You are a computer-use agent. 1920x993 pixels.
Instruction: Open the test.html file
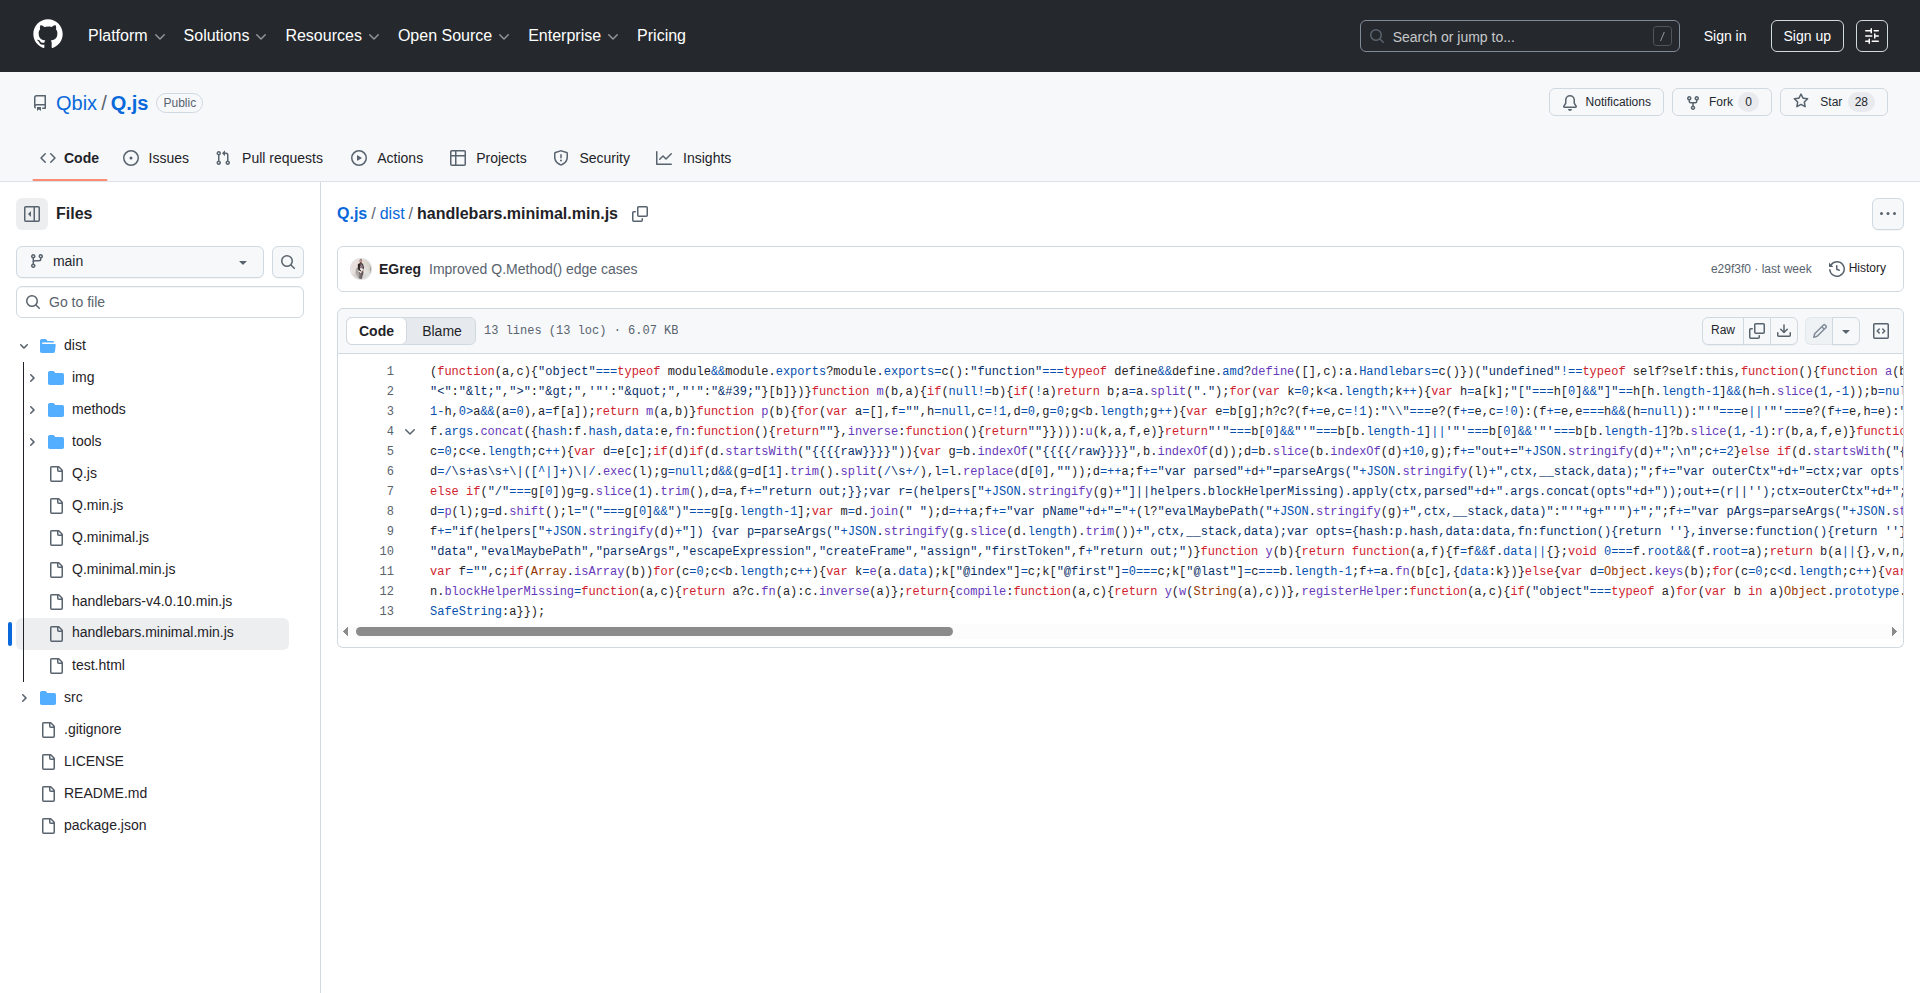click(98, 665)
